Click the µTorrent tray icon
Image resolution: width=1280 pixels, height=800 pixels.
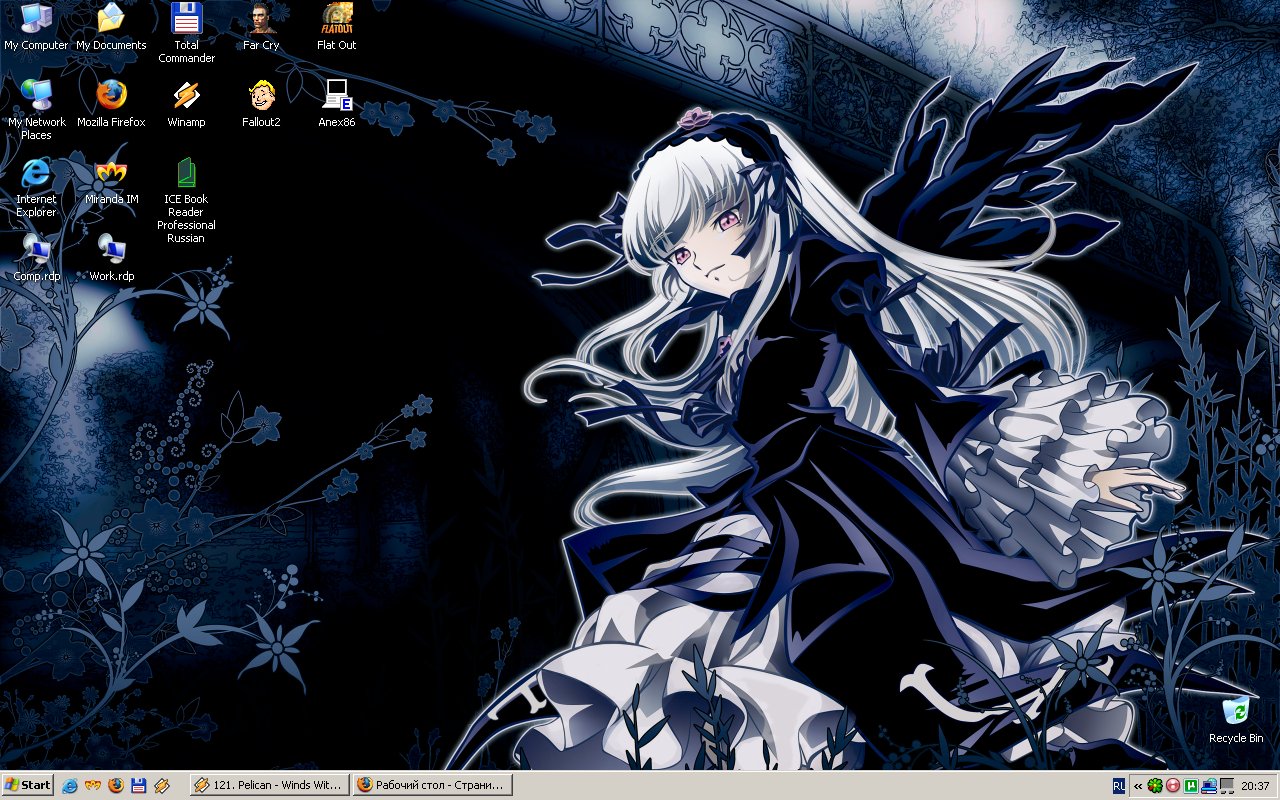tap(1190, 786)
